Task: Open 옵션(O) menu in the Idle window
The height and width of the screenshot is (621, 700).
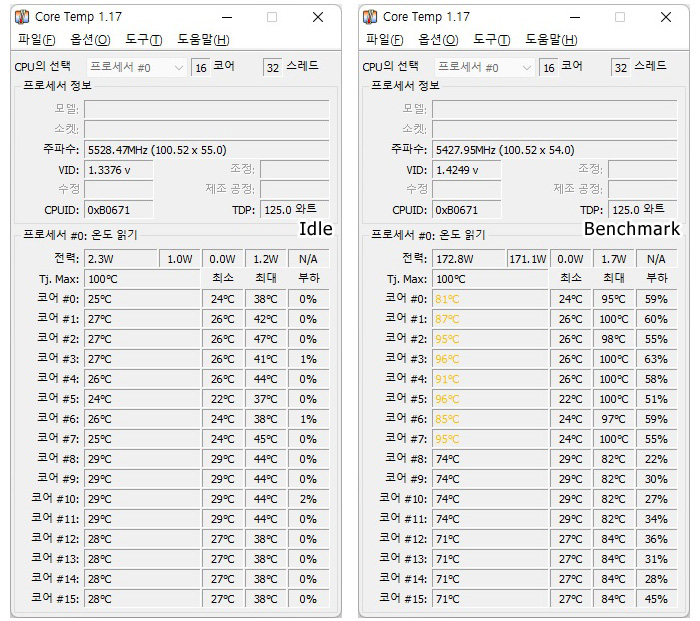Action: tap(90, 40)
